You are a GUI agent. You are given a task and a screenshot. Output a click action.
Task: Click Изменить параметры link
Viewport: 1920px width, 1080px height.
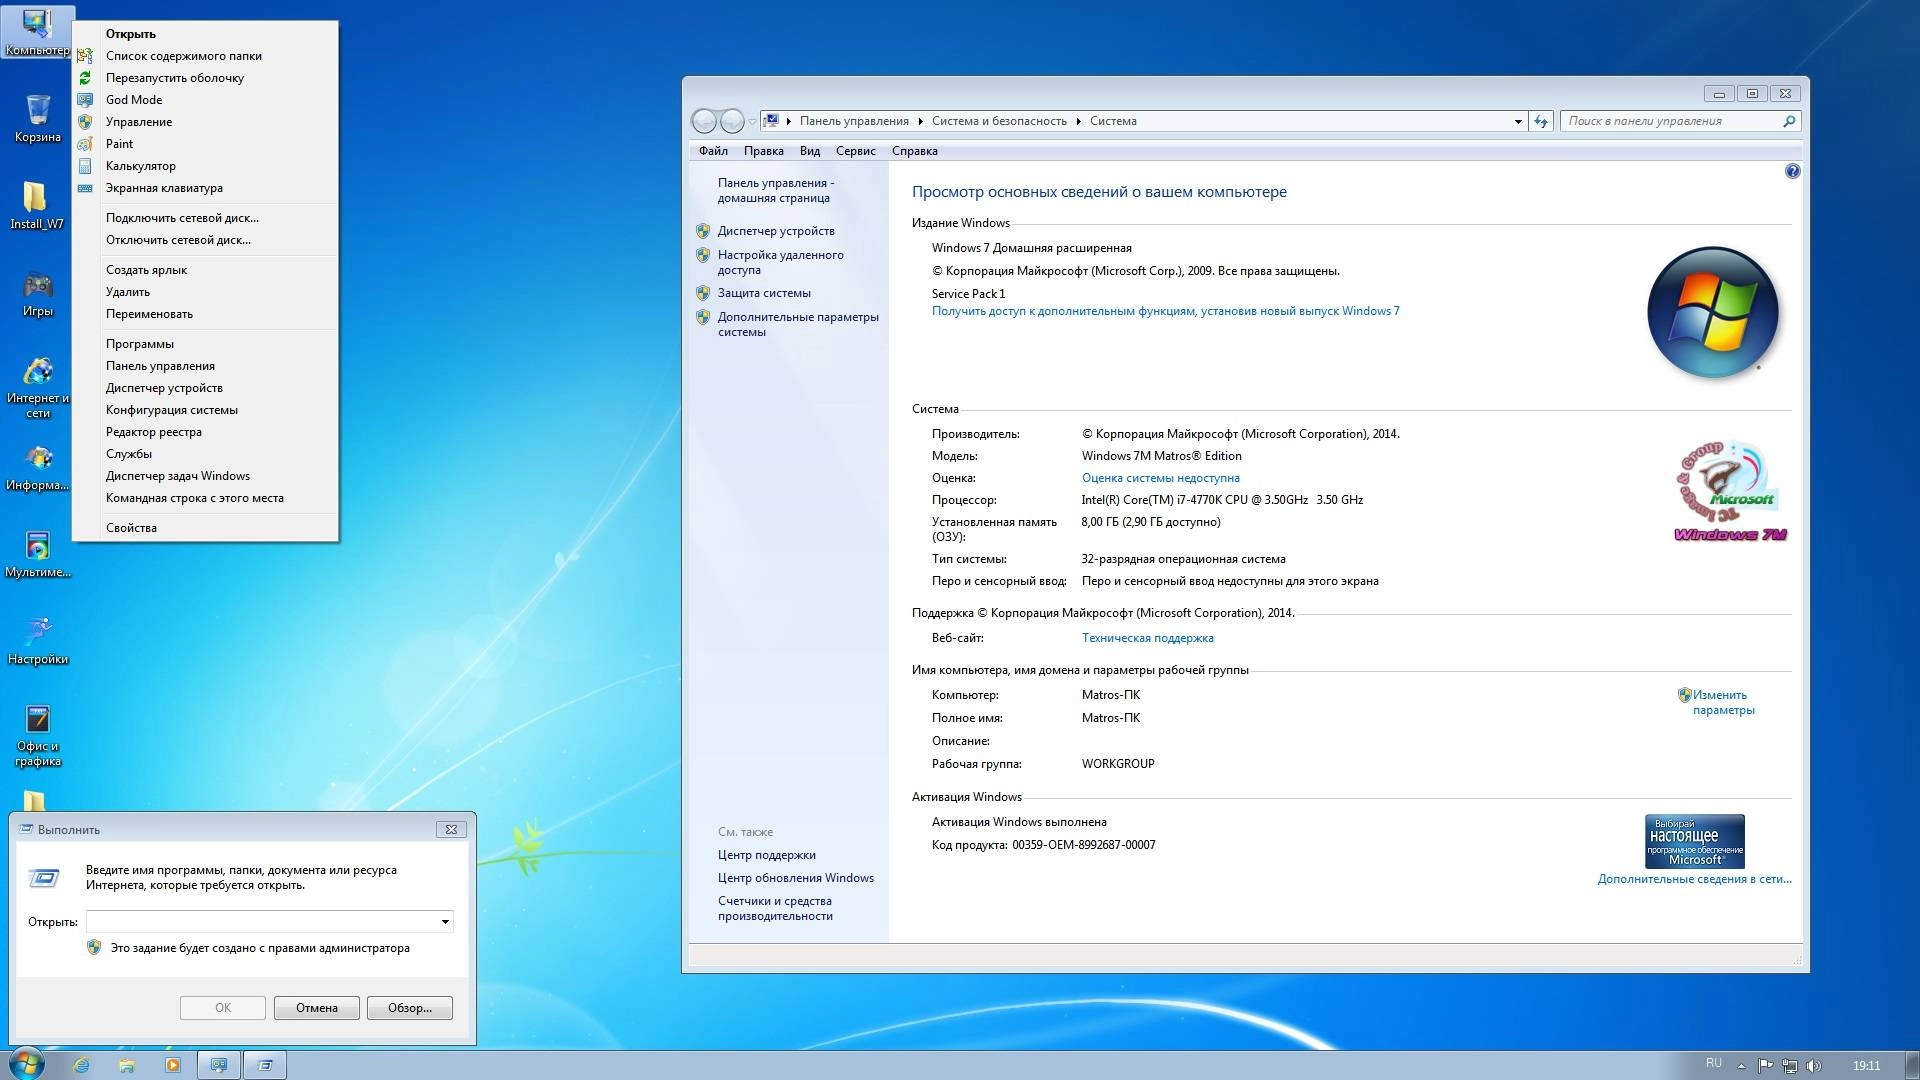pyautogui.click(x=1723, y=702)
